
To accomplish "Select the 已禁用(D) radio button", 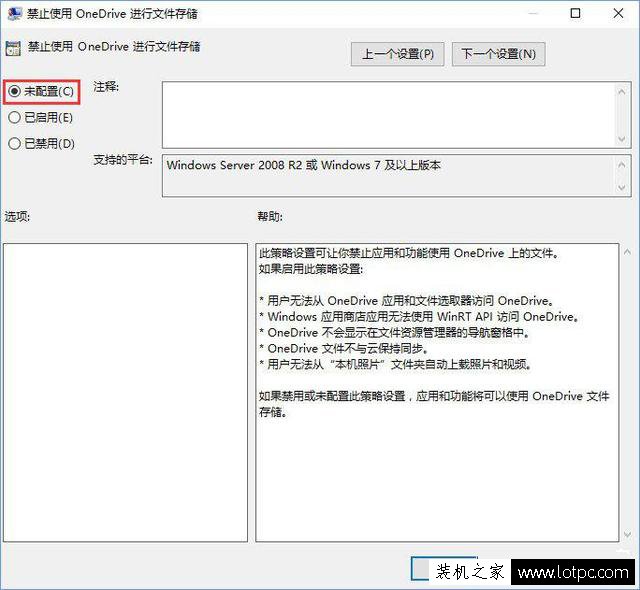I will pyautogui.click(x=41, y=144).
